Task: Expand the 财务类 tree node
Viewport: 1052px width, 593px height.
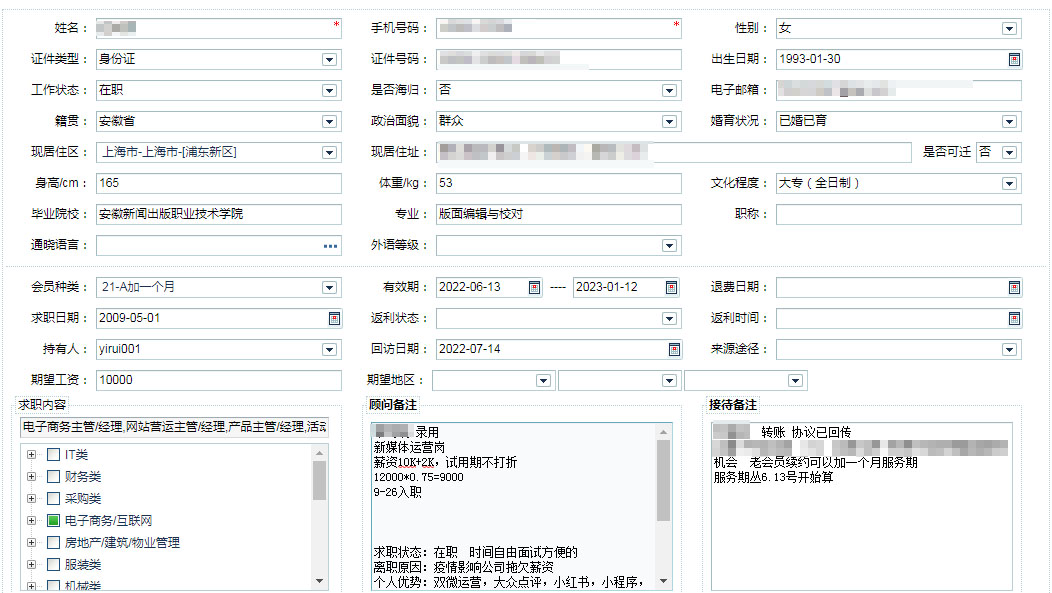Action: 32,477
